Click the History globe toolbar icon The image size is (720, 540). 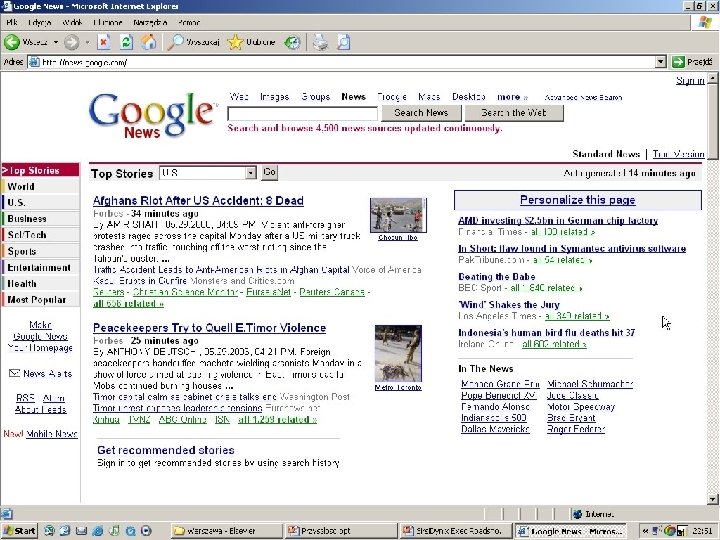point(292,42)
